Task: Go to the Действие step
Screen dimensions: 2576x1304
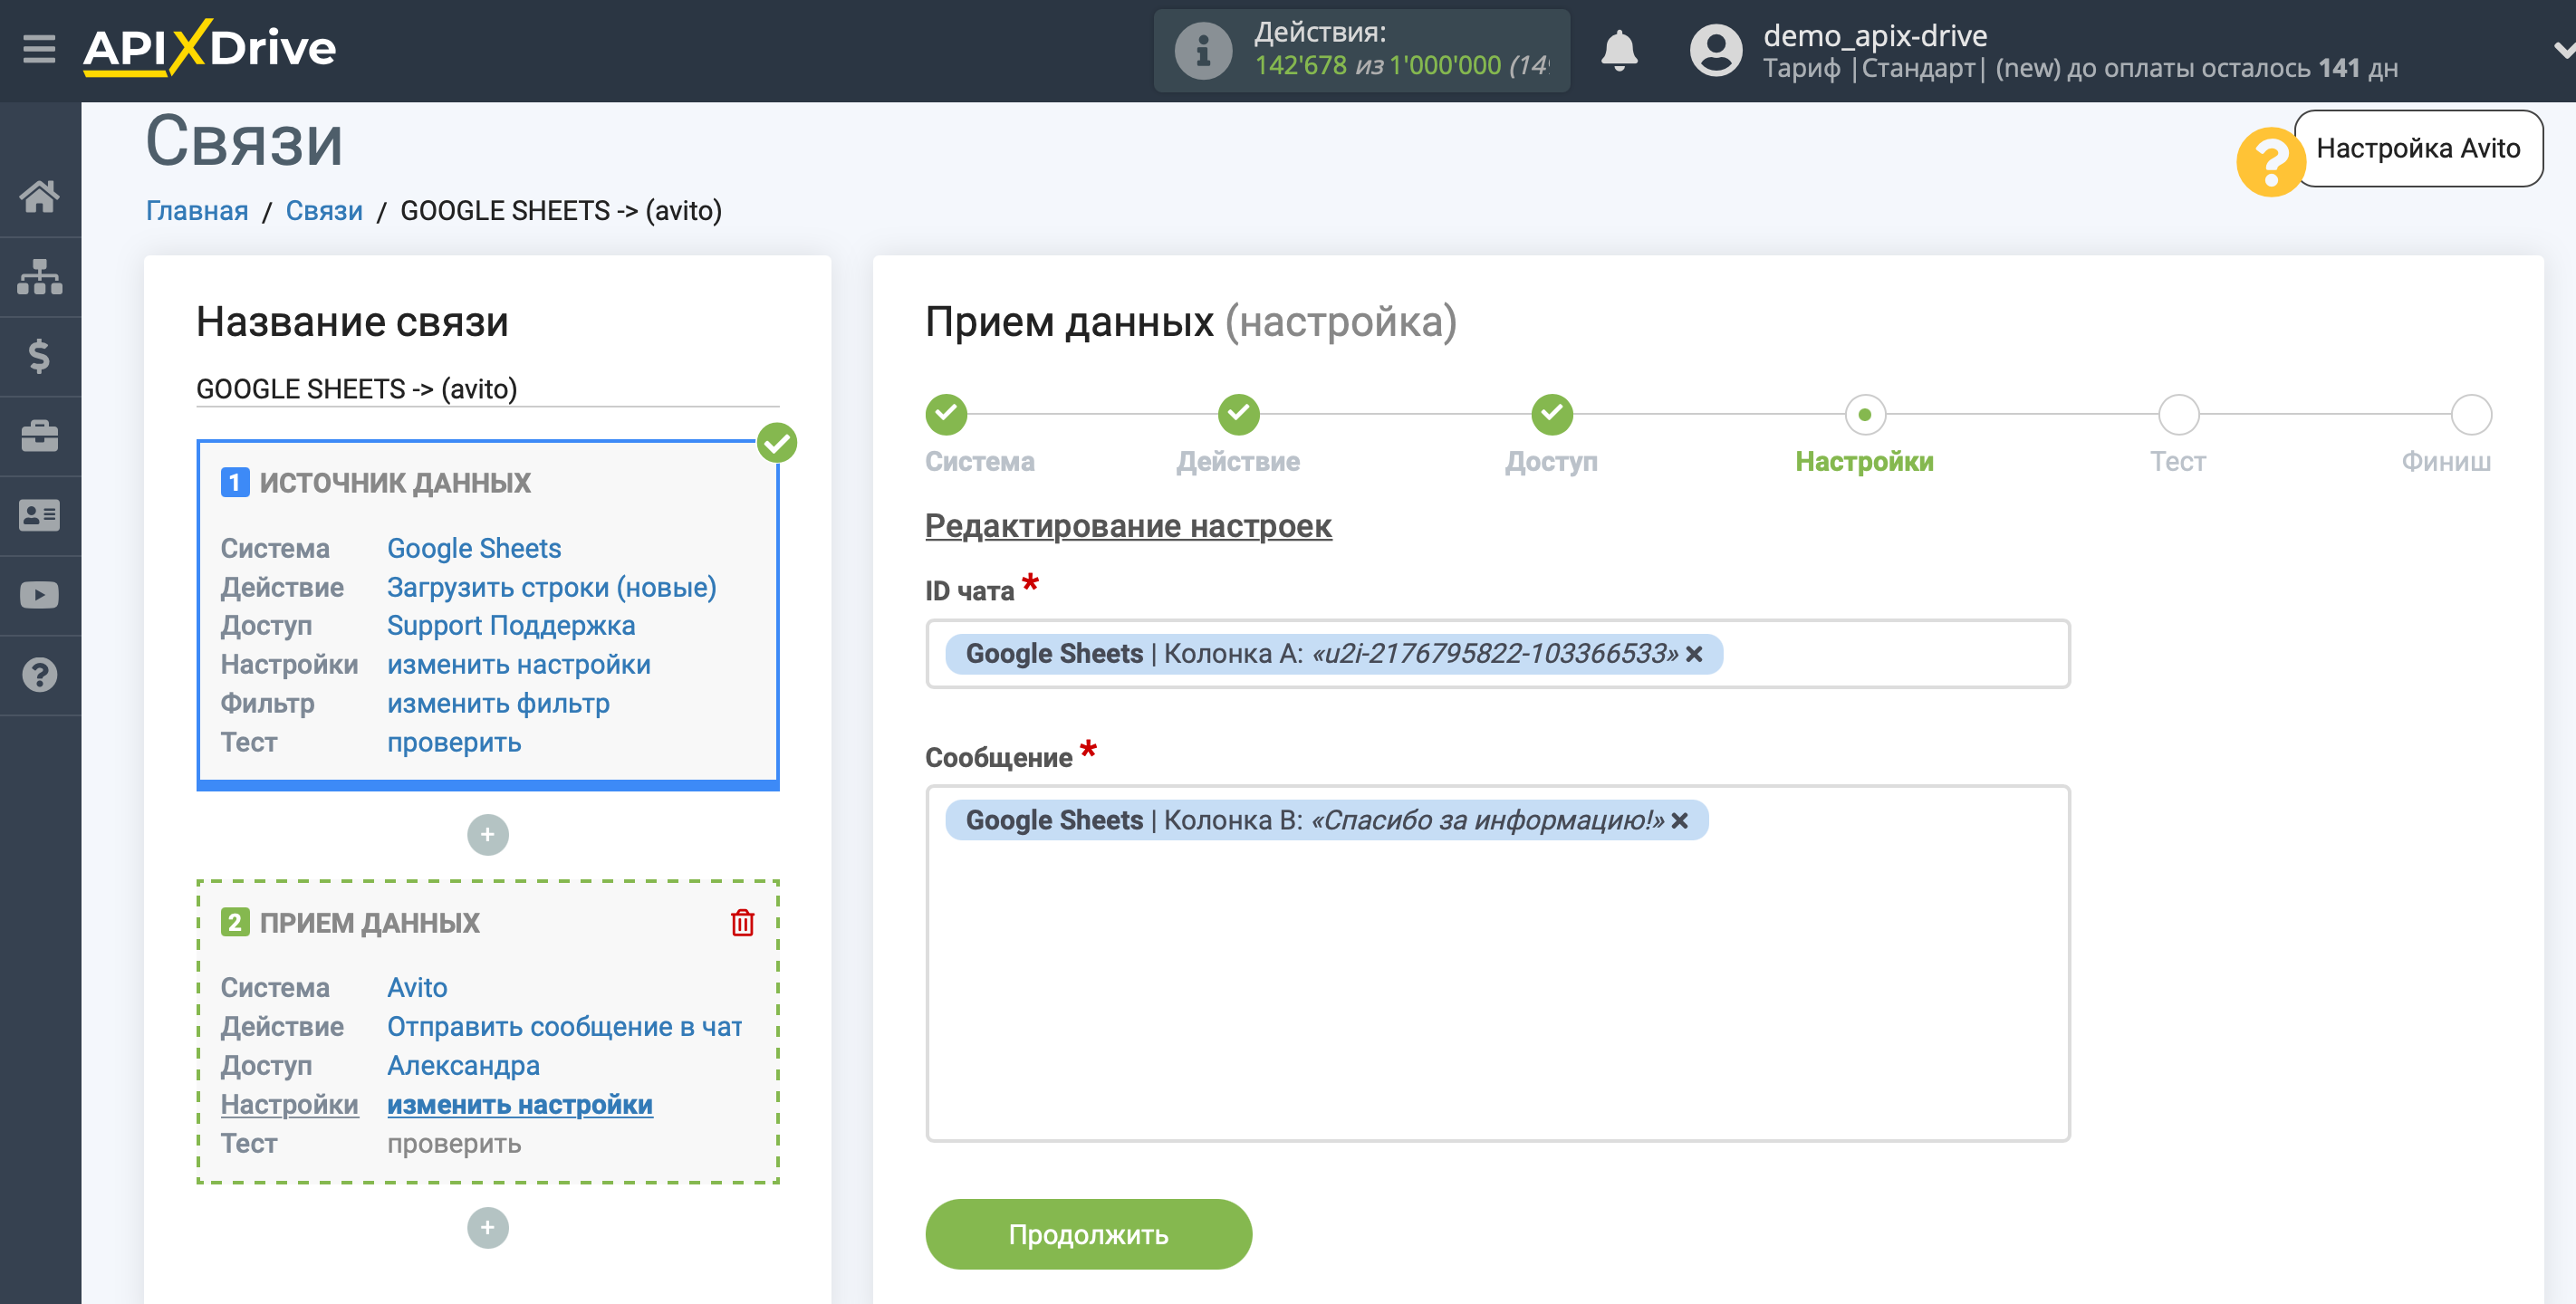Action: (1238, 414)
